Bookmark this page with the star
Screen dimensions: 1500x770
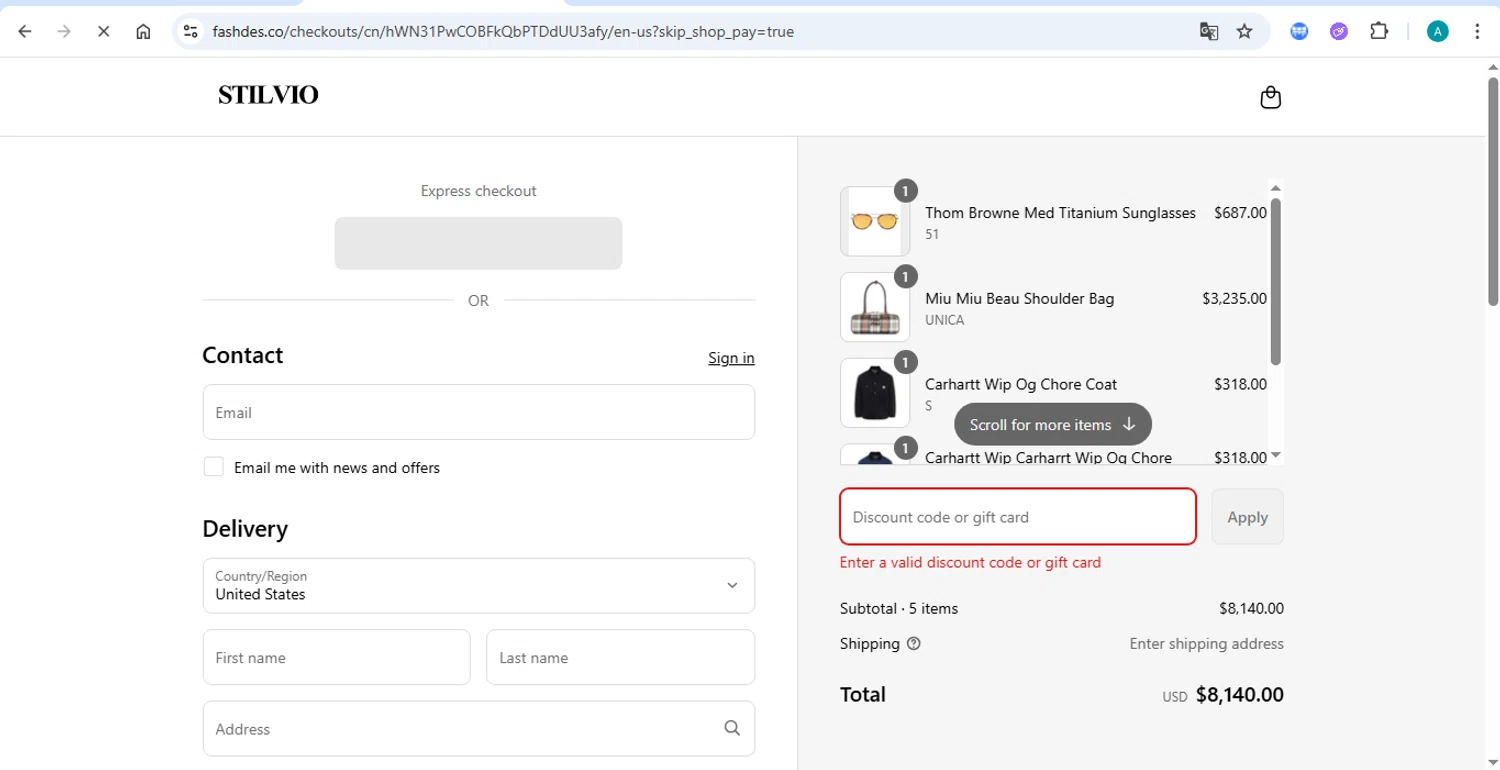point(1244,31)
